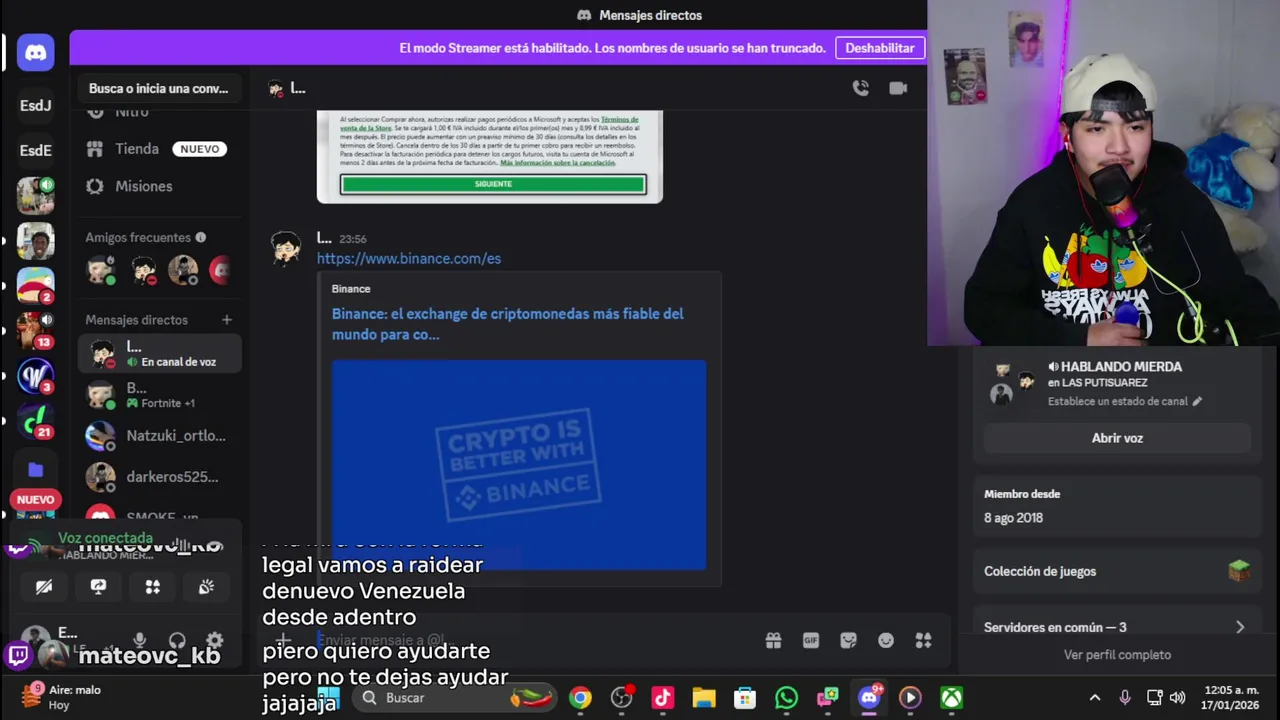The height and width of the screenshot is (720, 1280).
Task: Open apps launcher icon in message bar
Action: [x=923, y=640]
